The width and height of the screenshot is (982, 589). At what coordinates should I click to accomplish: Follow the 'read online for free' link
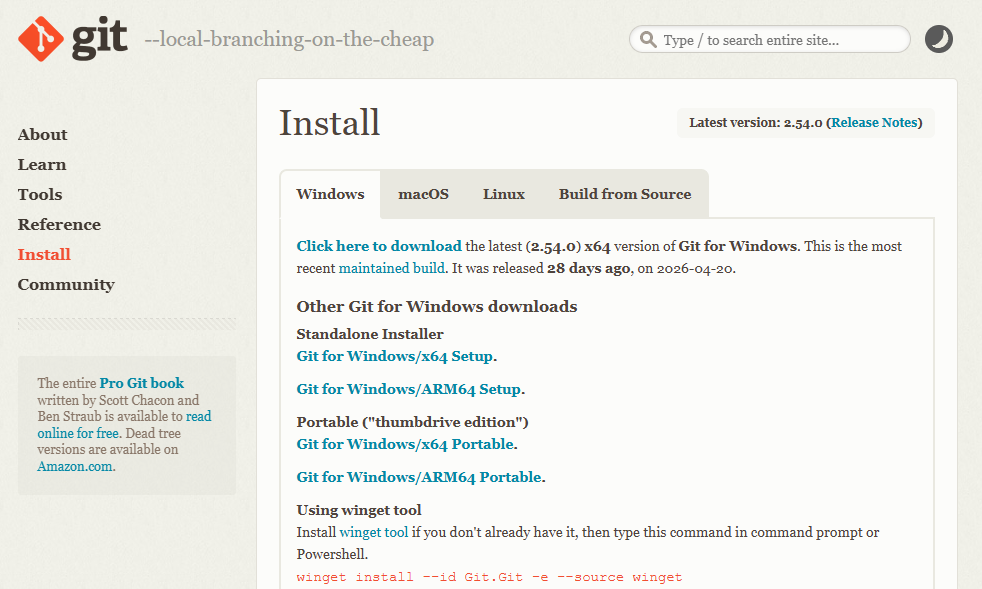[x=124, y=425]
